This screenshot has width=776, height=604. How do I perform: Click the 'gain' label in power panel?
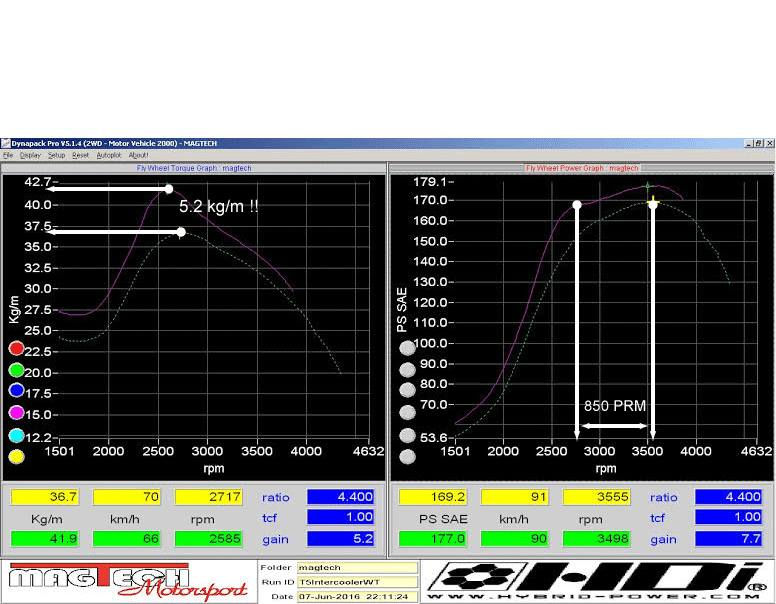[x=663, y=539]
